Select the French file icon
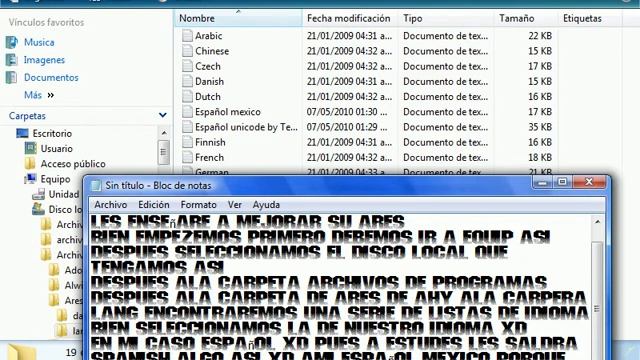 [x=187, y=157]
